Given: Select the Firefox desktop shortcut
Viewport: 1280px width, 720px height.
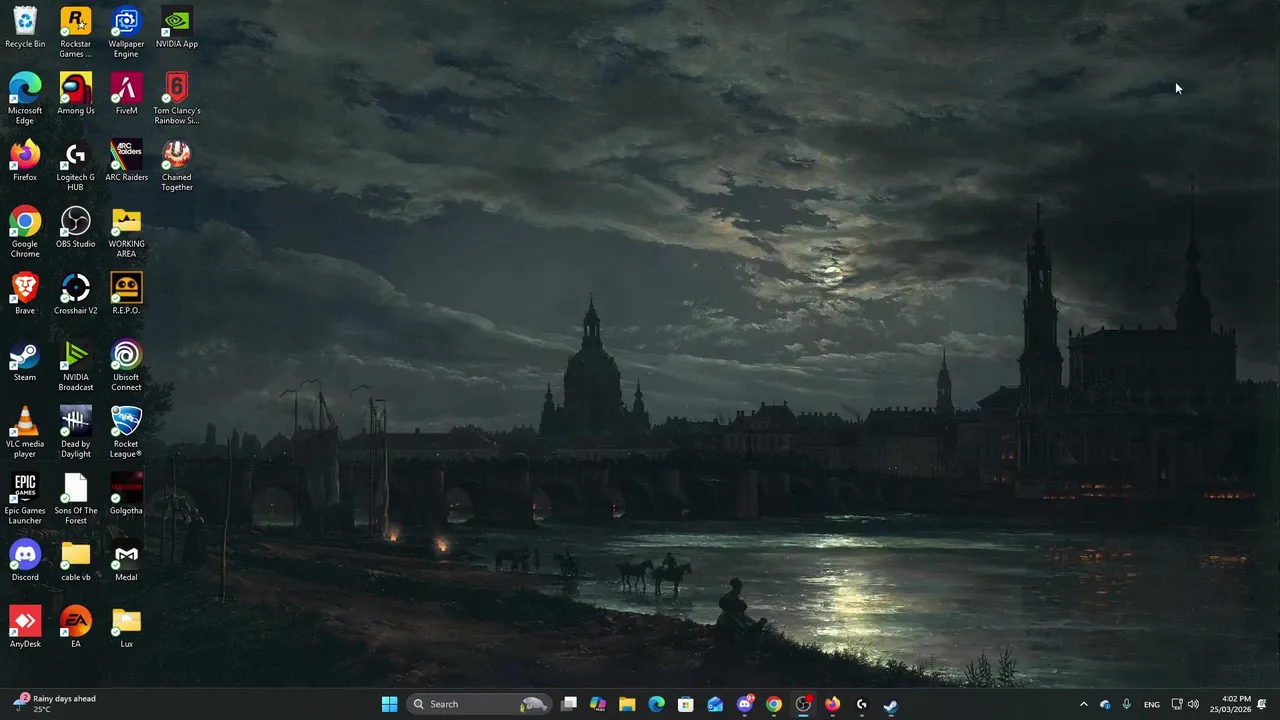Looking at the screenshot, I should [x=25, y=161].
